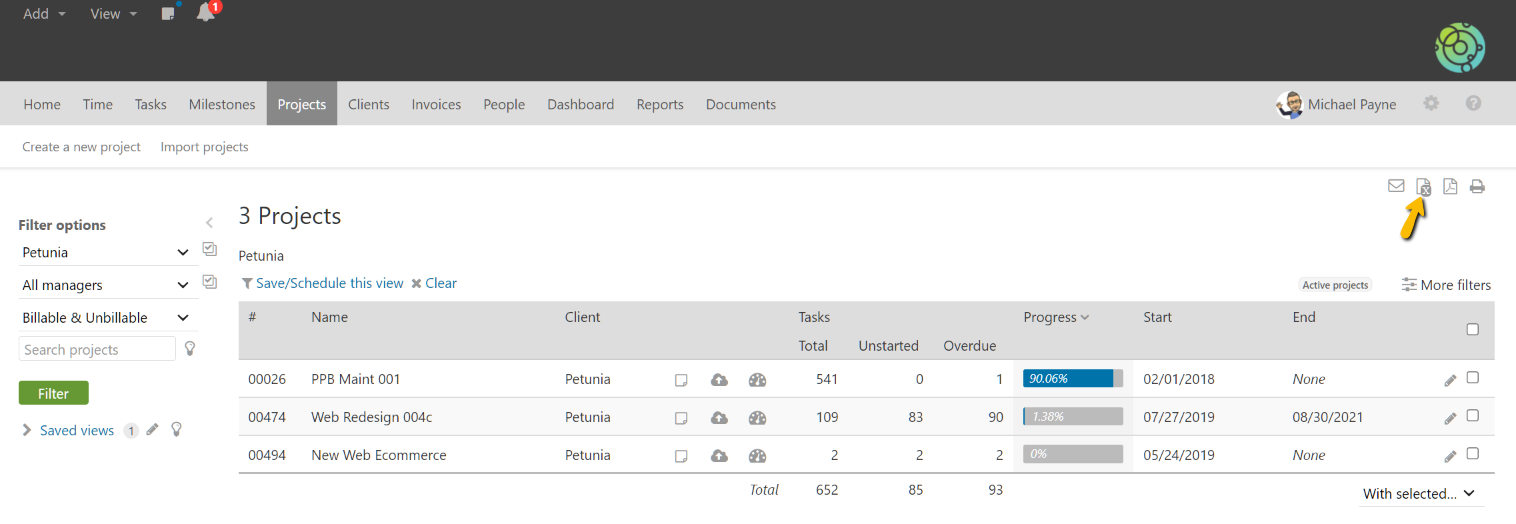Viewport: 1516px width, 524px height.
Task: Open the Add menu
Action: 44,14
